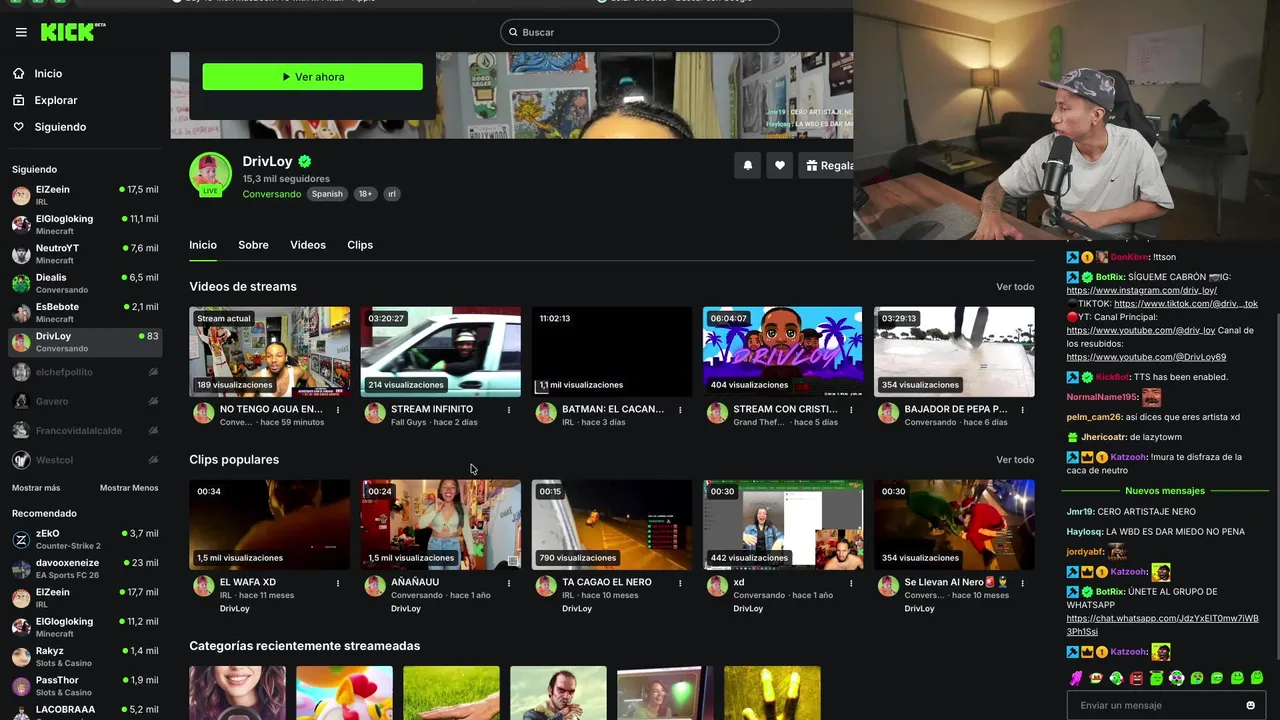Viewport: 1280px width, 720px height.
Task: Open Rakyz recommended channel avatar
Action: (21, 657)
